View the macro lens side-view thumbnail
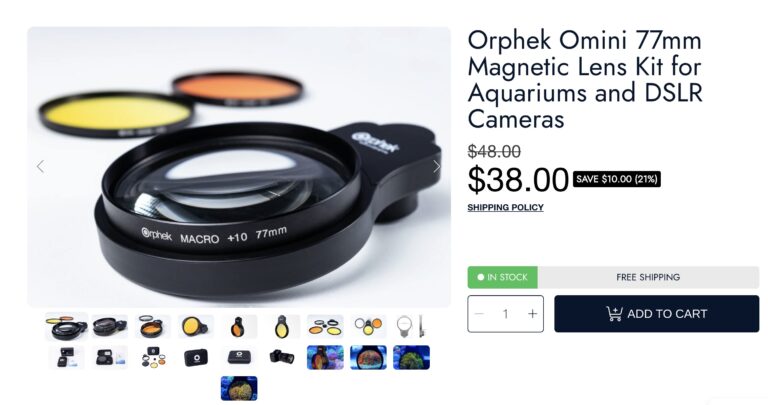This screenshot has height=405, width=768. (x=109, y=327)
